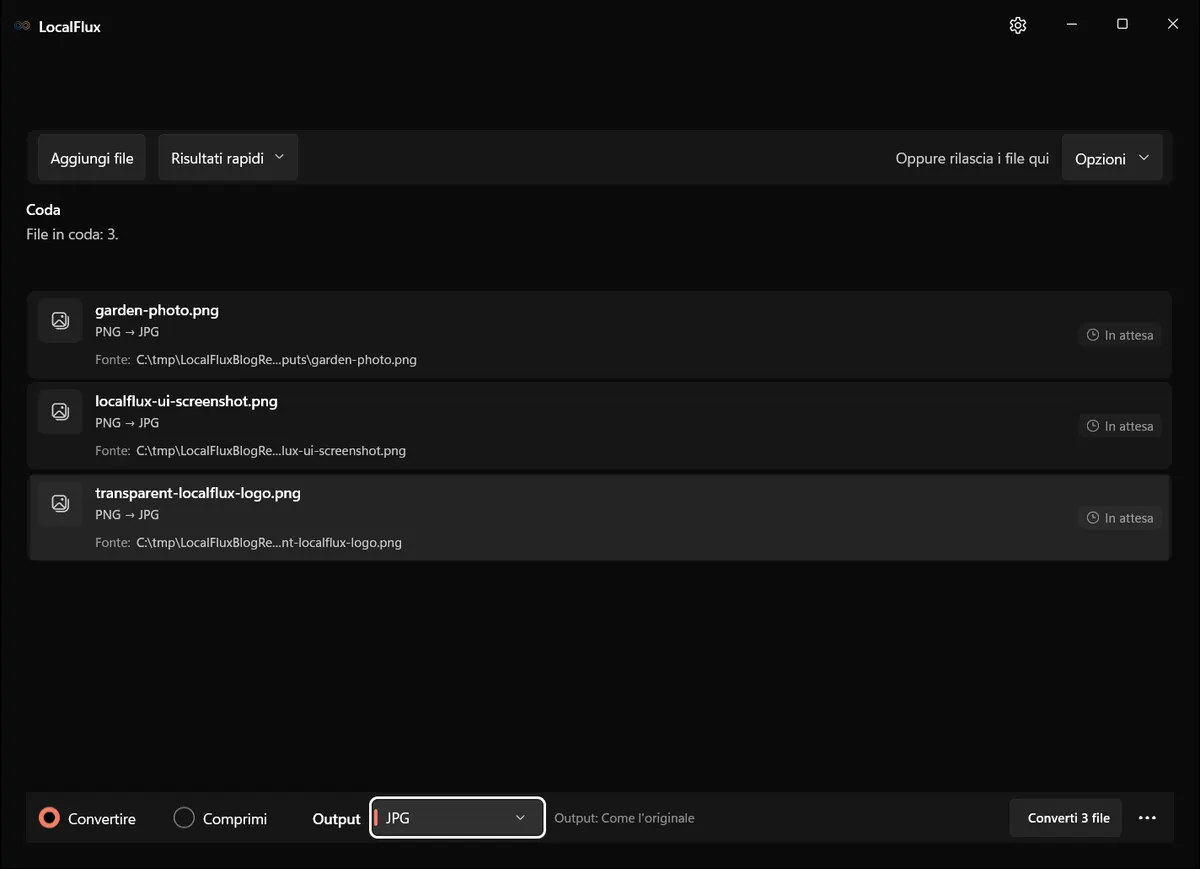Viewport: 1200px width, 869px height.
Task: Select the localflux-ui-screenshot.png file name
Action: [x=186, y=401]
